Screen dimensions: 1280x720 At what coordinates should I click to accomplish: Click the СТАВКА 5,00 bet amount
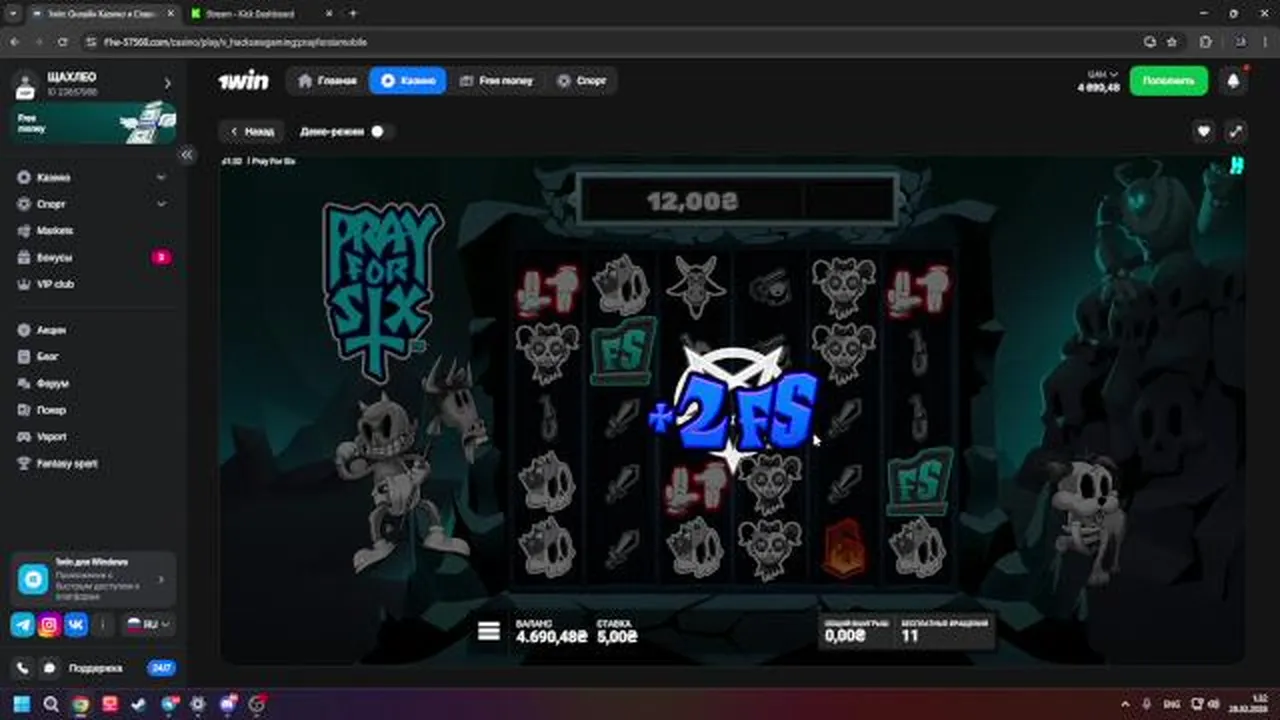(x=618, y=632)
